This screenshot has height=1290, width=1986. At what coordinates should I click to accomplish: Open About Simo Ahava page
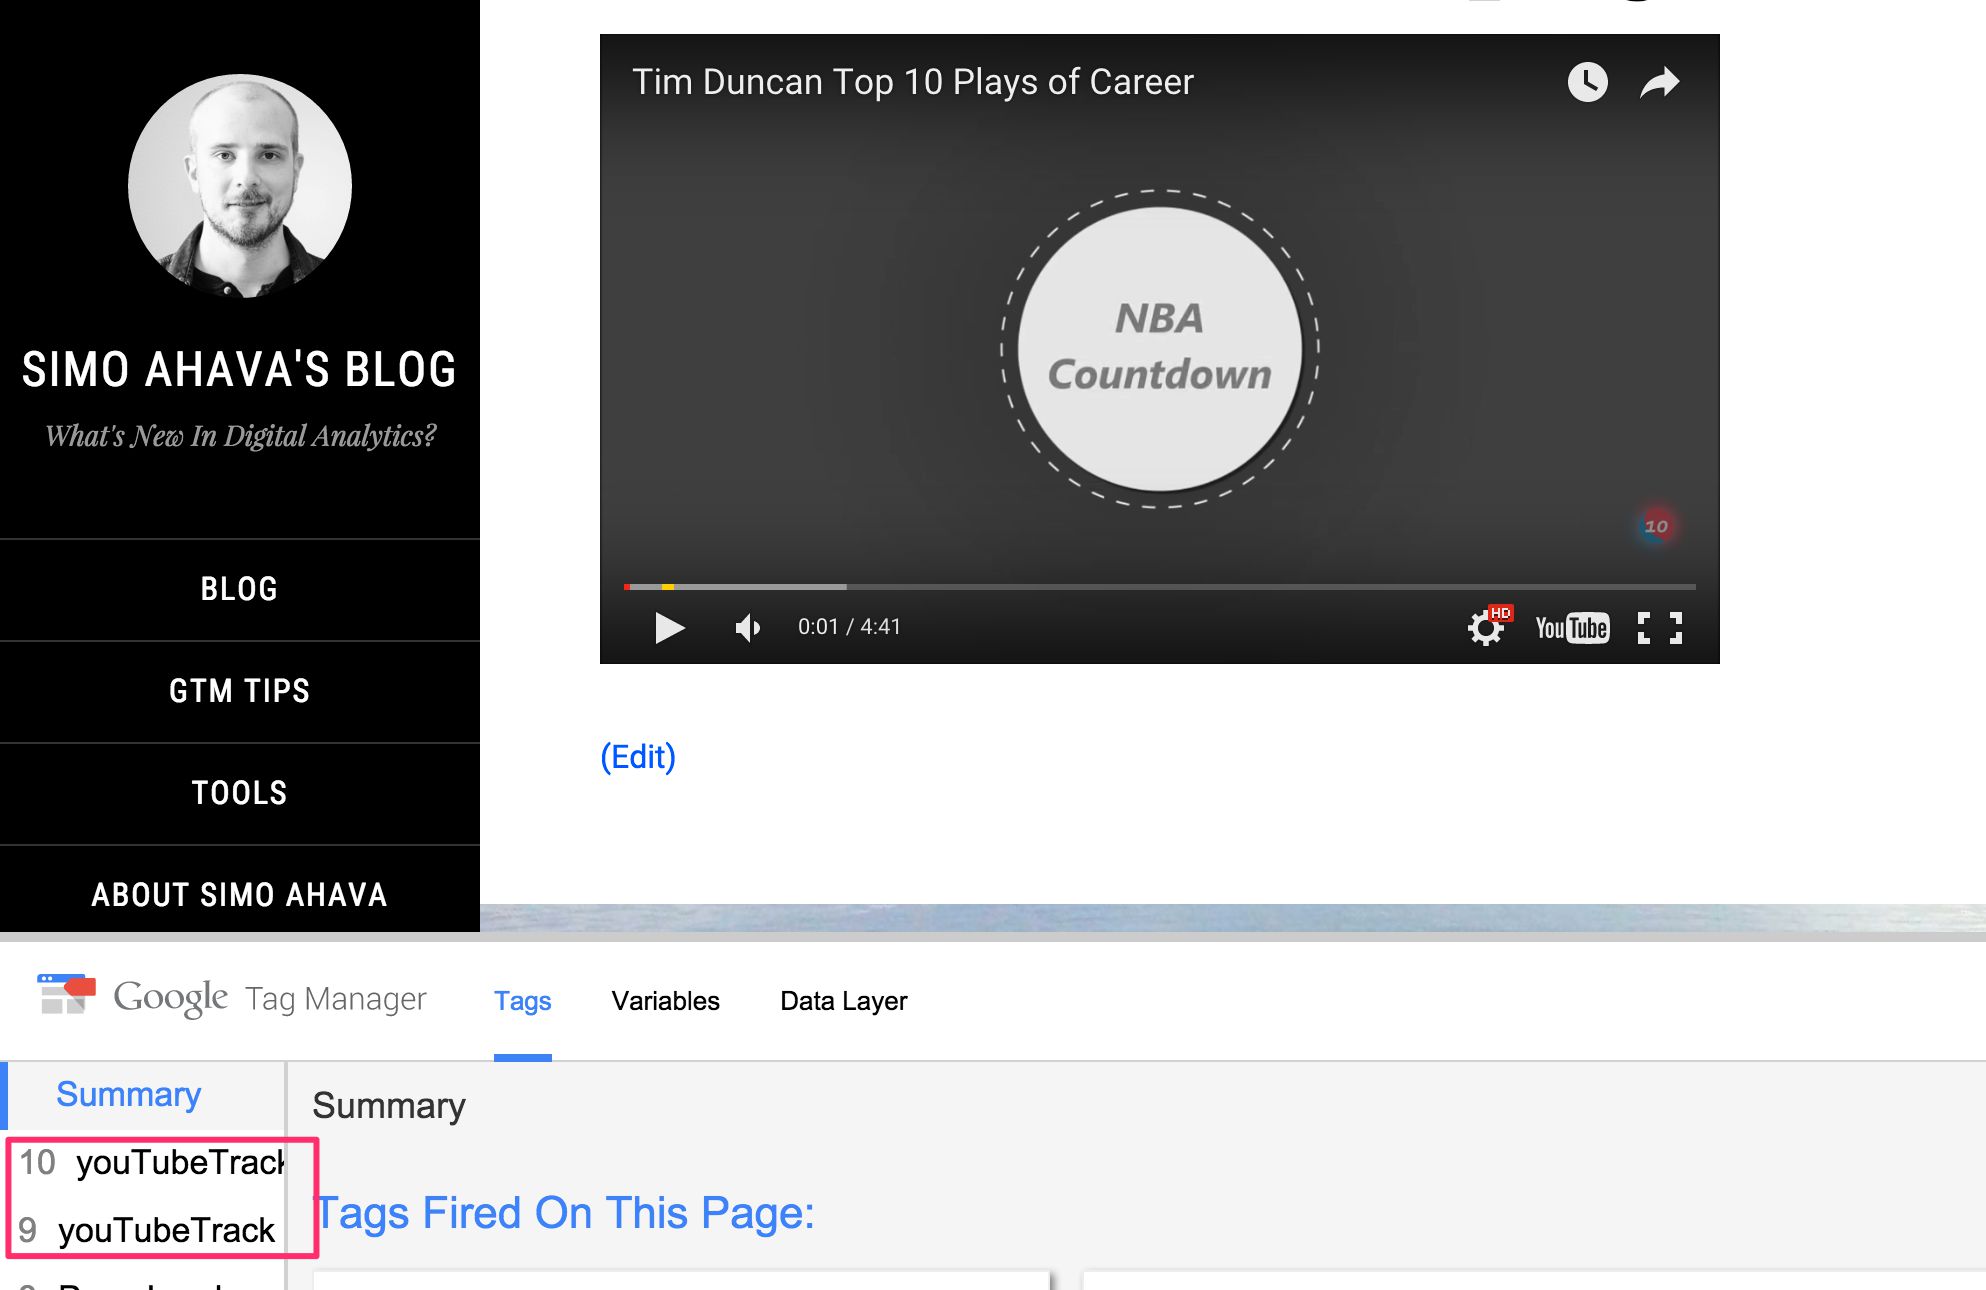pos(240,894)
